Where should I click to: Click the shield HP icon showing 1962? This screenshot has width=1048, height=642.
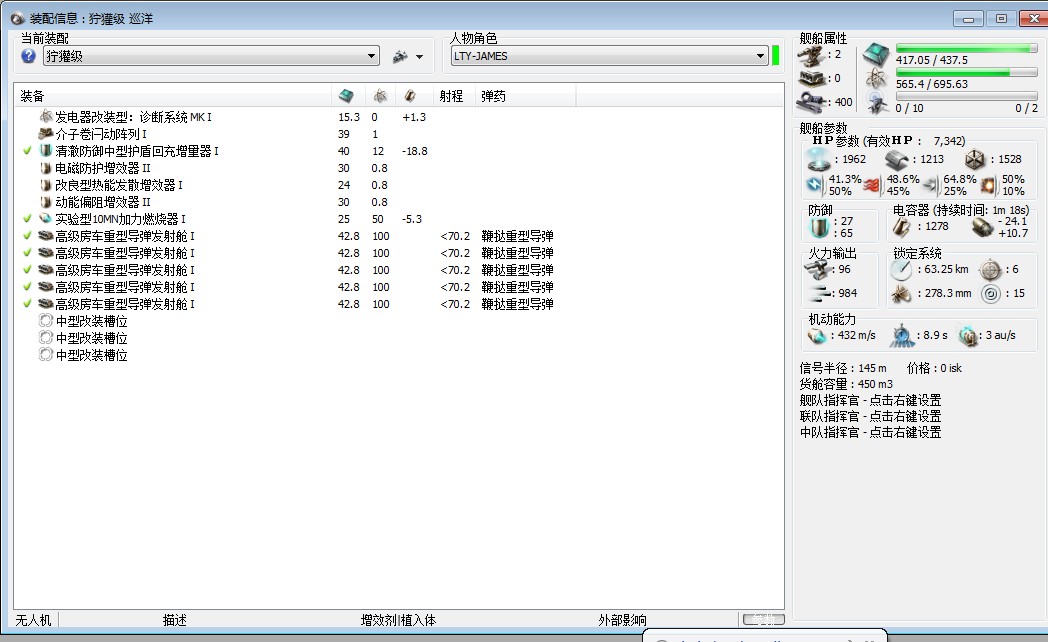818,159
